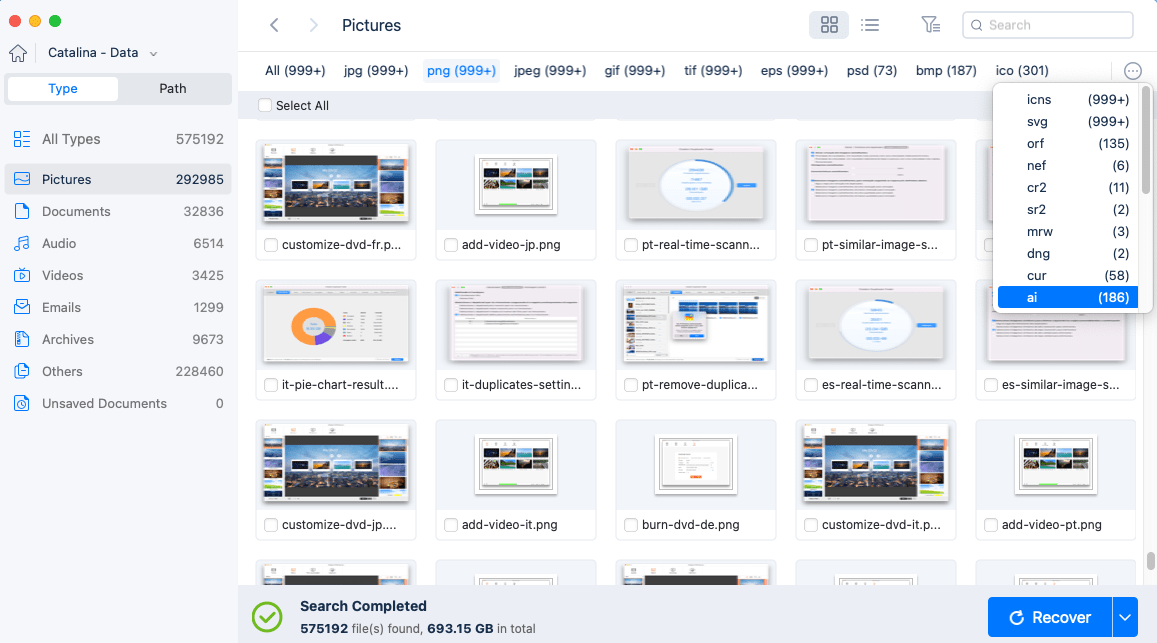
Task: Click the Pictures category icon
Action: click(x=22, y=179)
